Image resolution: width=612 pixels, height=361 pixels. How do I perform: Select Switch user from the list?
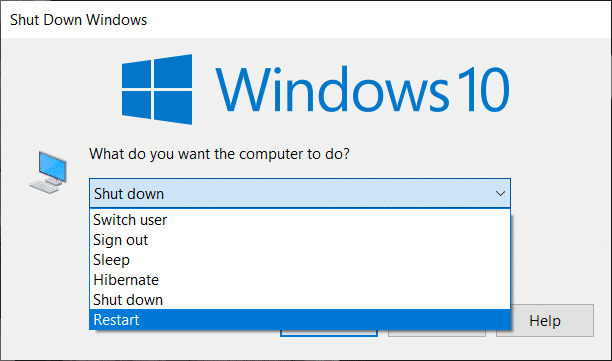point(300,220)
